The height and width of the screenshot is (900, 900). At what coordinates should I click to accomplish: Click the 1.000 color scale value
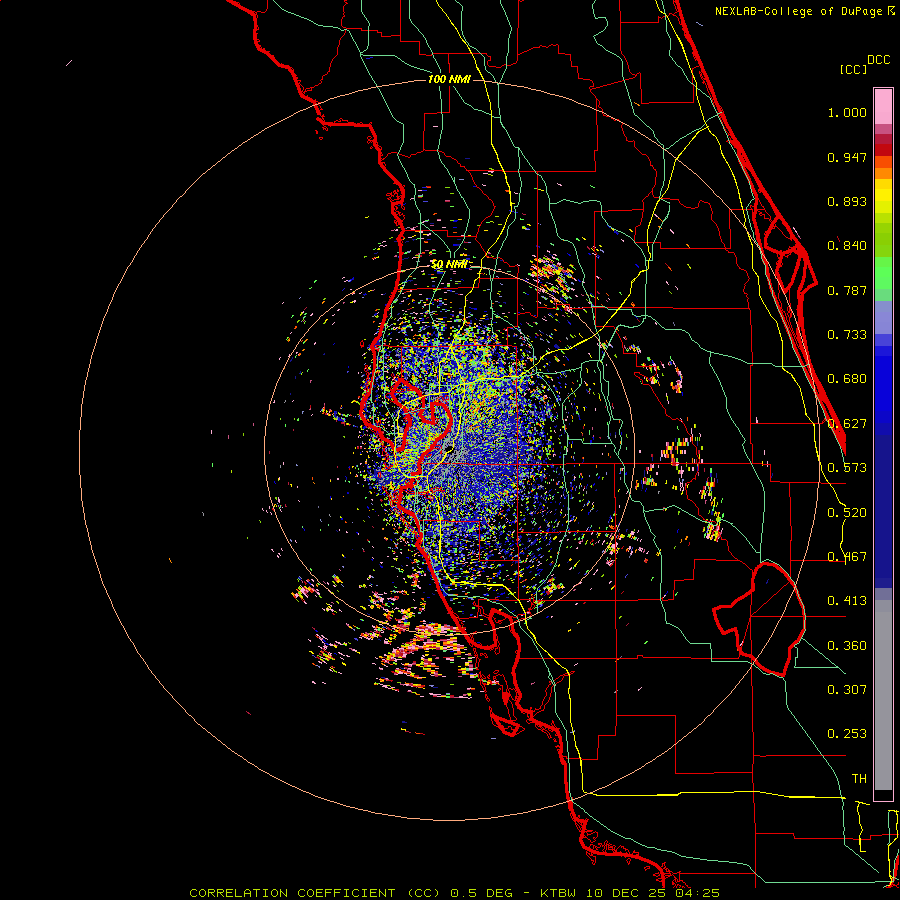[847, 112]
